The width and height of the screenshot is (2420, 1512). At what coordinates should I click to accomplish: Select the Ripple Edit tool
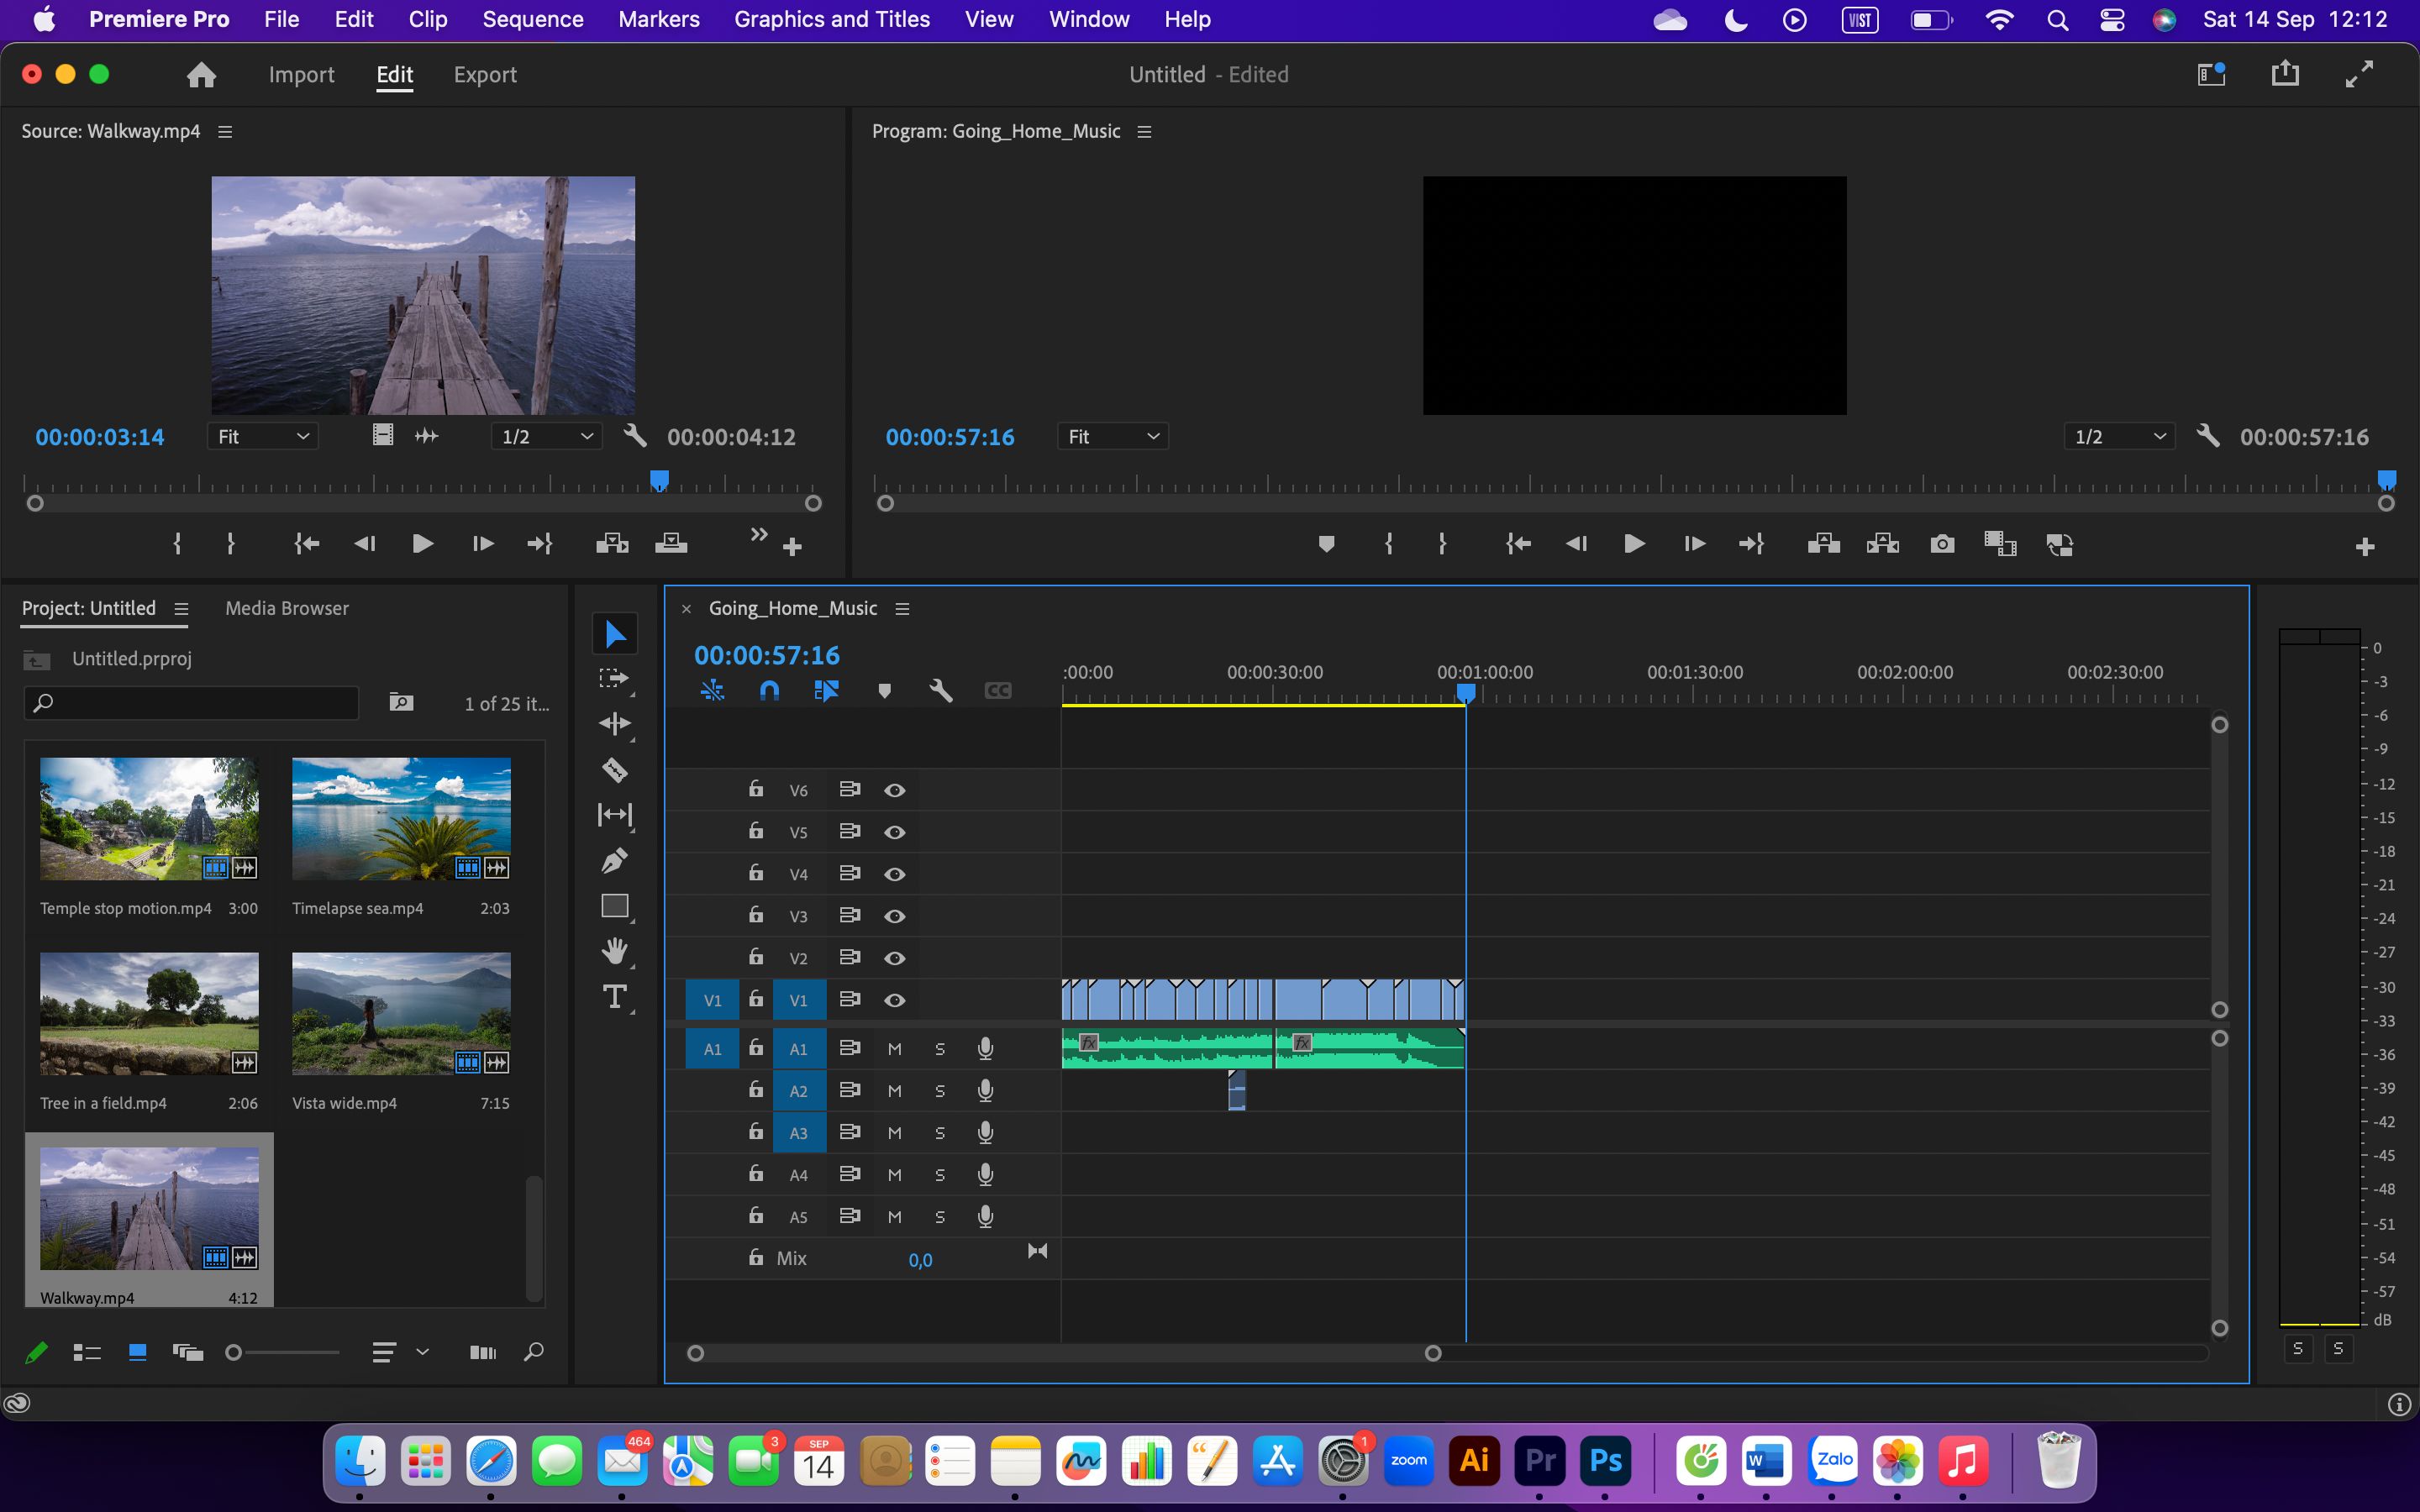pyautogui.click(x=614, y=724)
